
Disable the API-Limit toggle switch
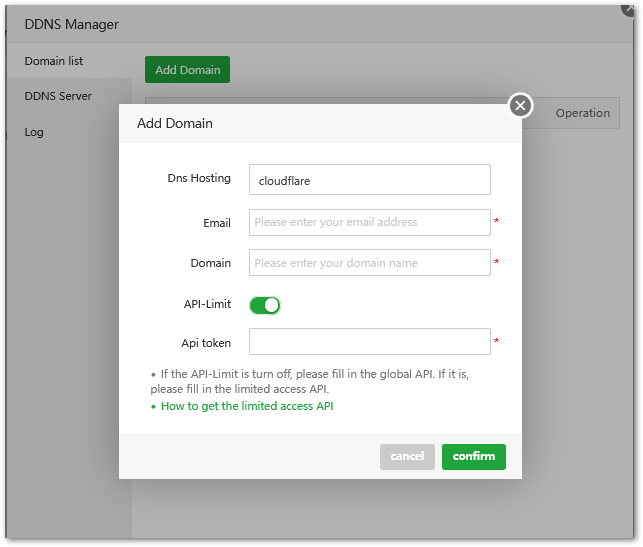[x=265, y=305]
